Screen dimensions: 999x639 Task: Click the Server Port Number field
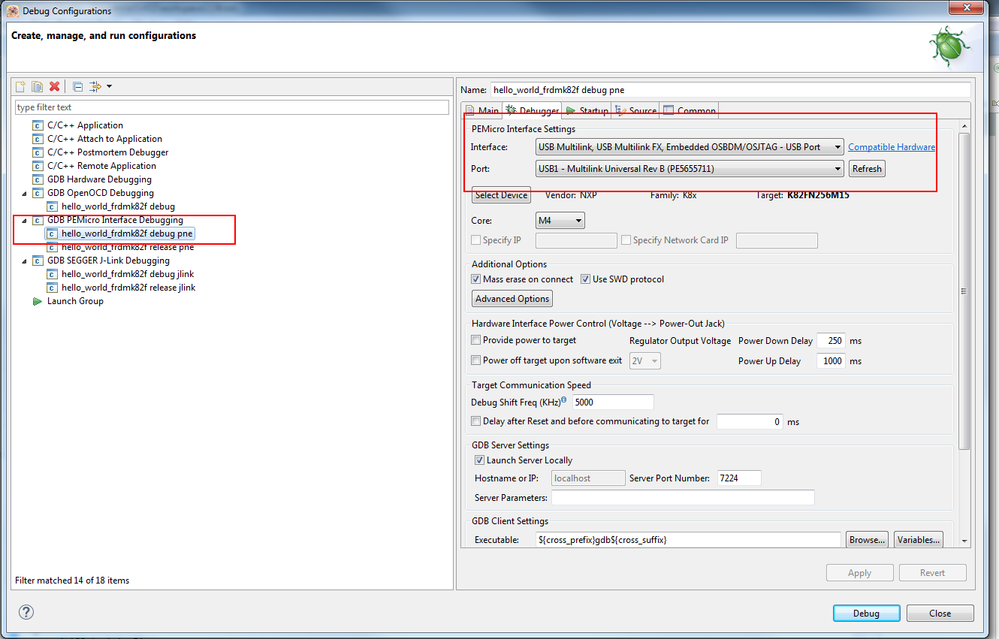pyautogui.click(x=738, y=478)
